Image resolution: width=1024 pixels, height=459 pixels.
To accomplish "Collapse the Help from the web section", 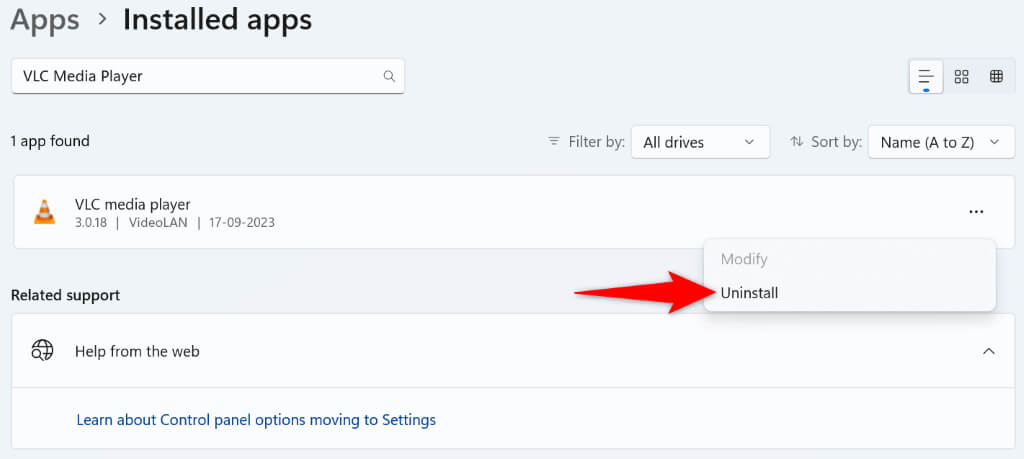I will 988,351.
